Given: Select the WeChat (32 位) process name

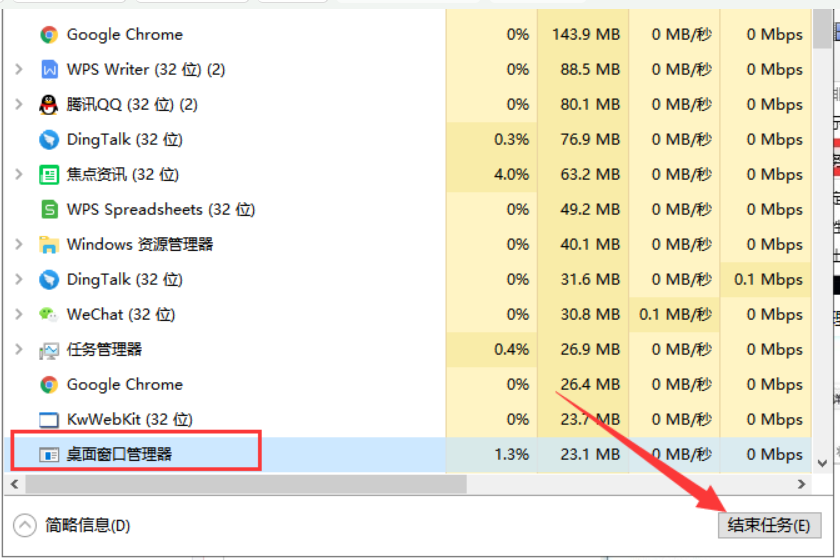Looking at the screenshot, I should click(121, 315).
